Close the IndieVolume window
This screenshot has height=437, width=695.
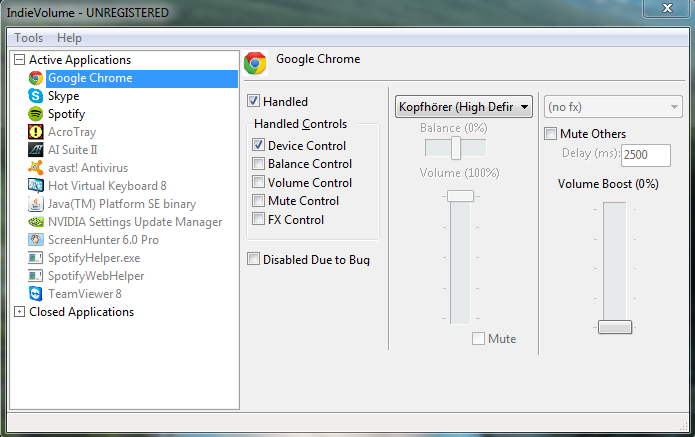click(x=667, y=8)
